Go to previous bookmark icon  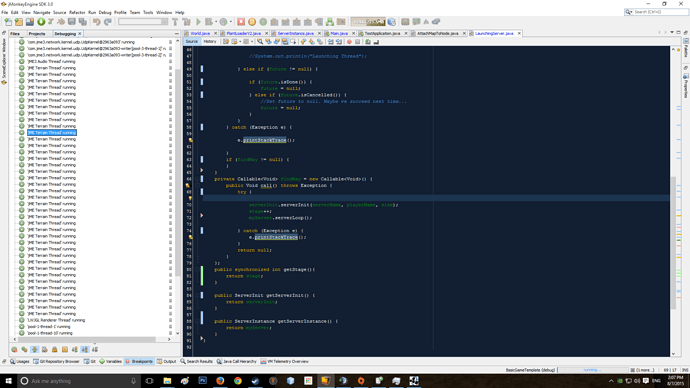coord(303,41)
